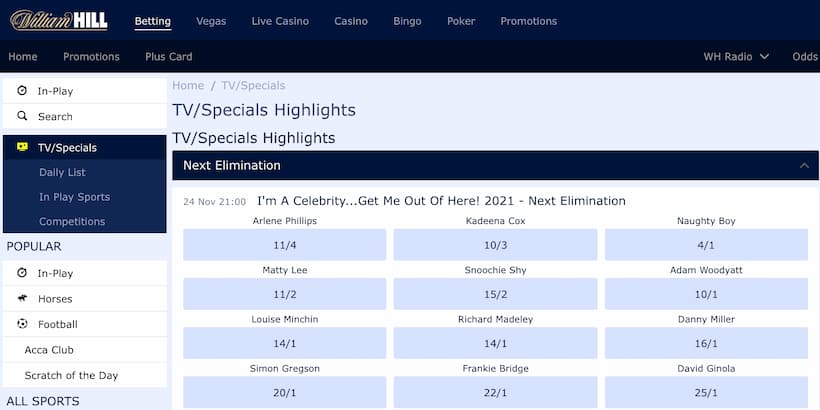The width and height of the screenshot is (820, 410).
Task: Switch to the Vegas tab
Action: [211, 21]
